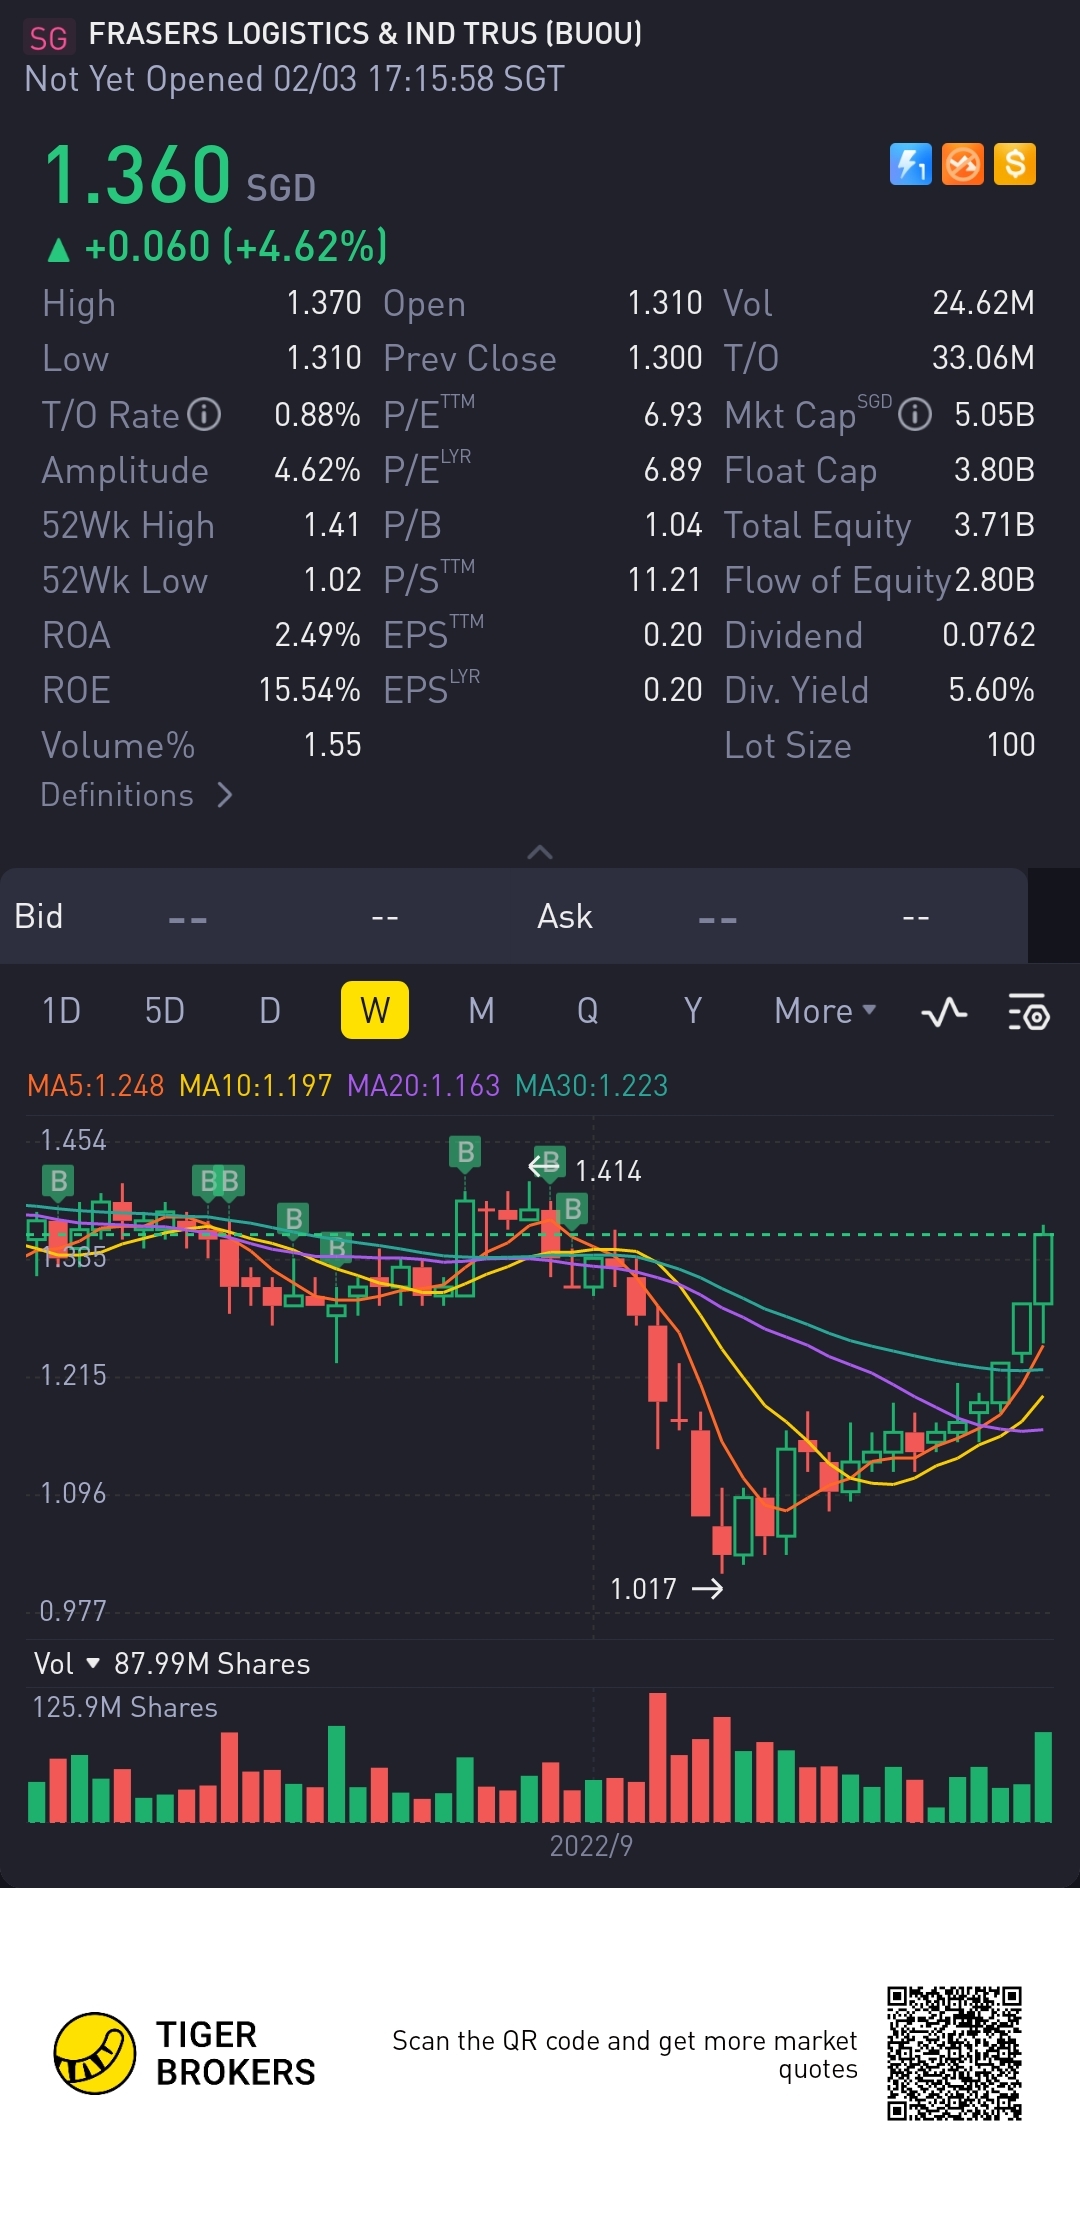The height and width of the screenshot is (2220, 1080).
Task: Tap the Div. Yield 5.60% value
Action: pyautogui.click(x=991, y=689)
